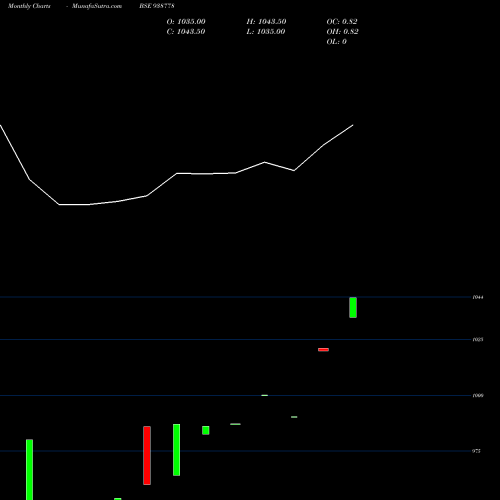
Task: Click the tall green candle at the left edge
Action: (30, 469)
